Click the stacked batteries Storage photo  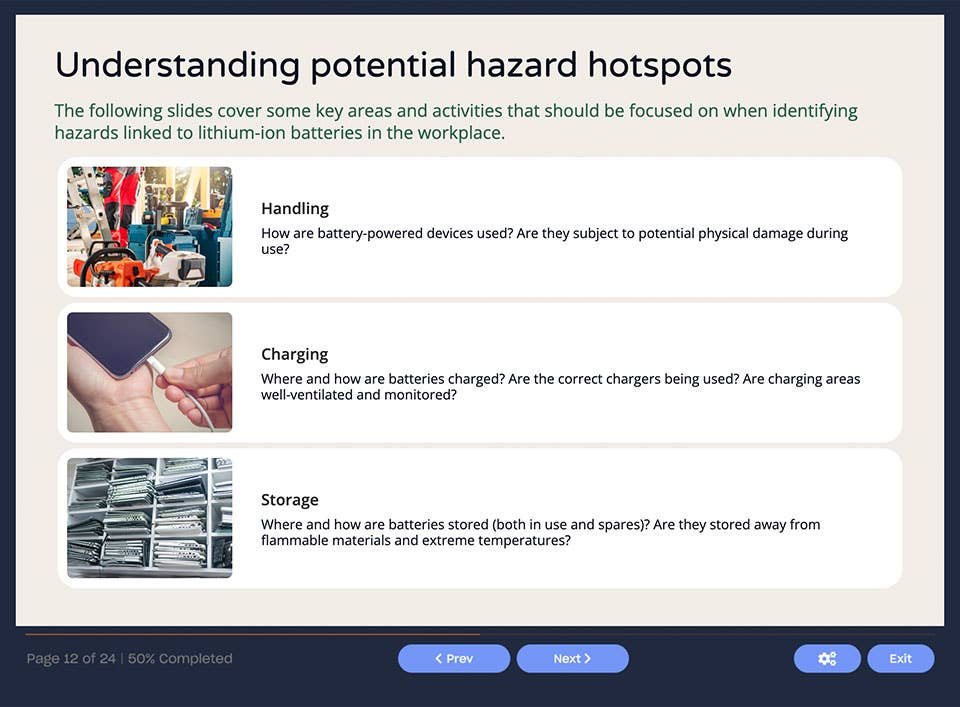pos(149,518)
